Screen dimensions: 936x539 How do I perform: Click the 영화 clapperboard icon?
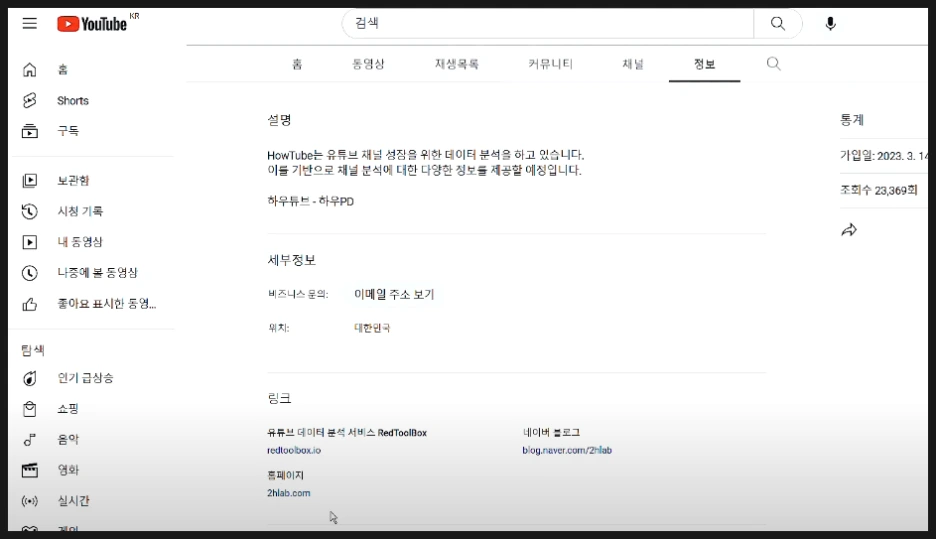(x=29, y=470)
